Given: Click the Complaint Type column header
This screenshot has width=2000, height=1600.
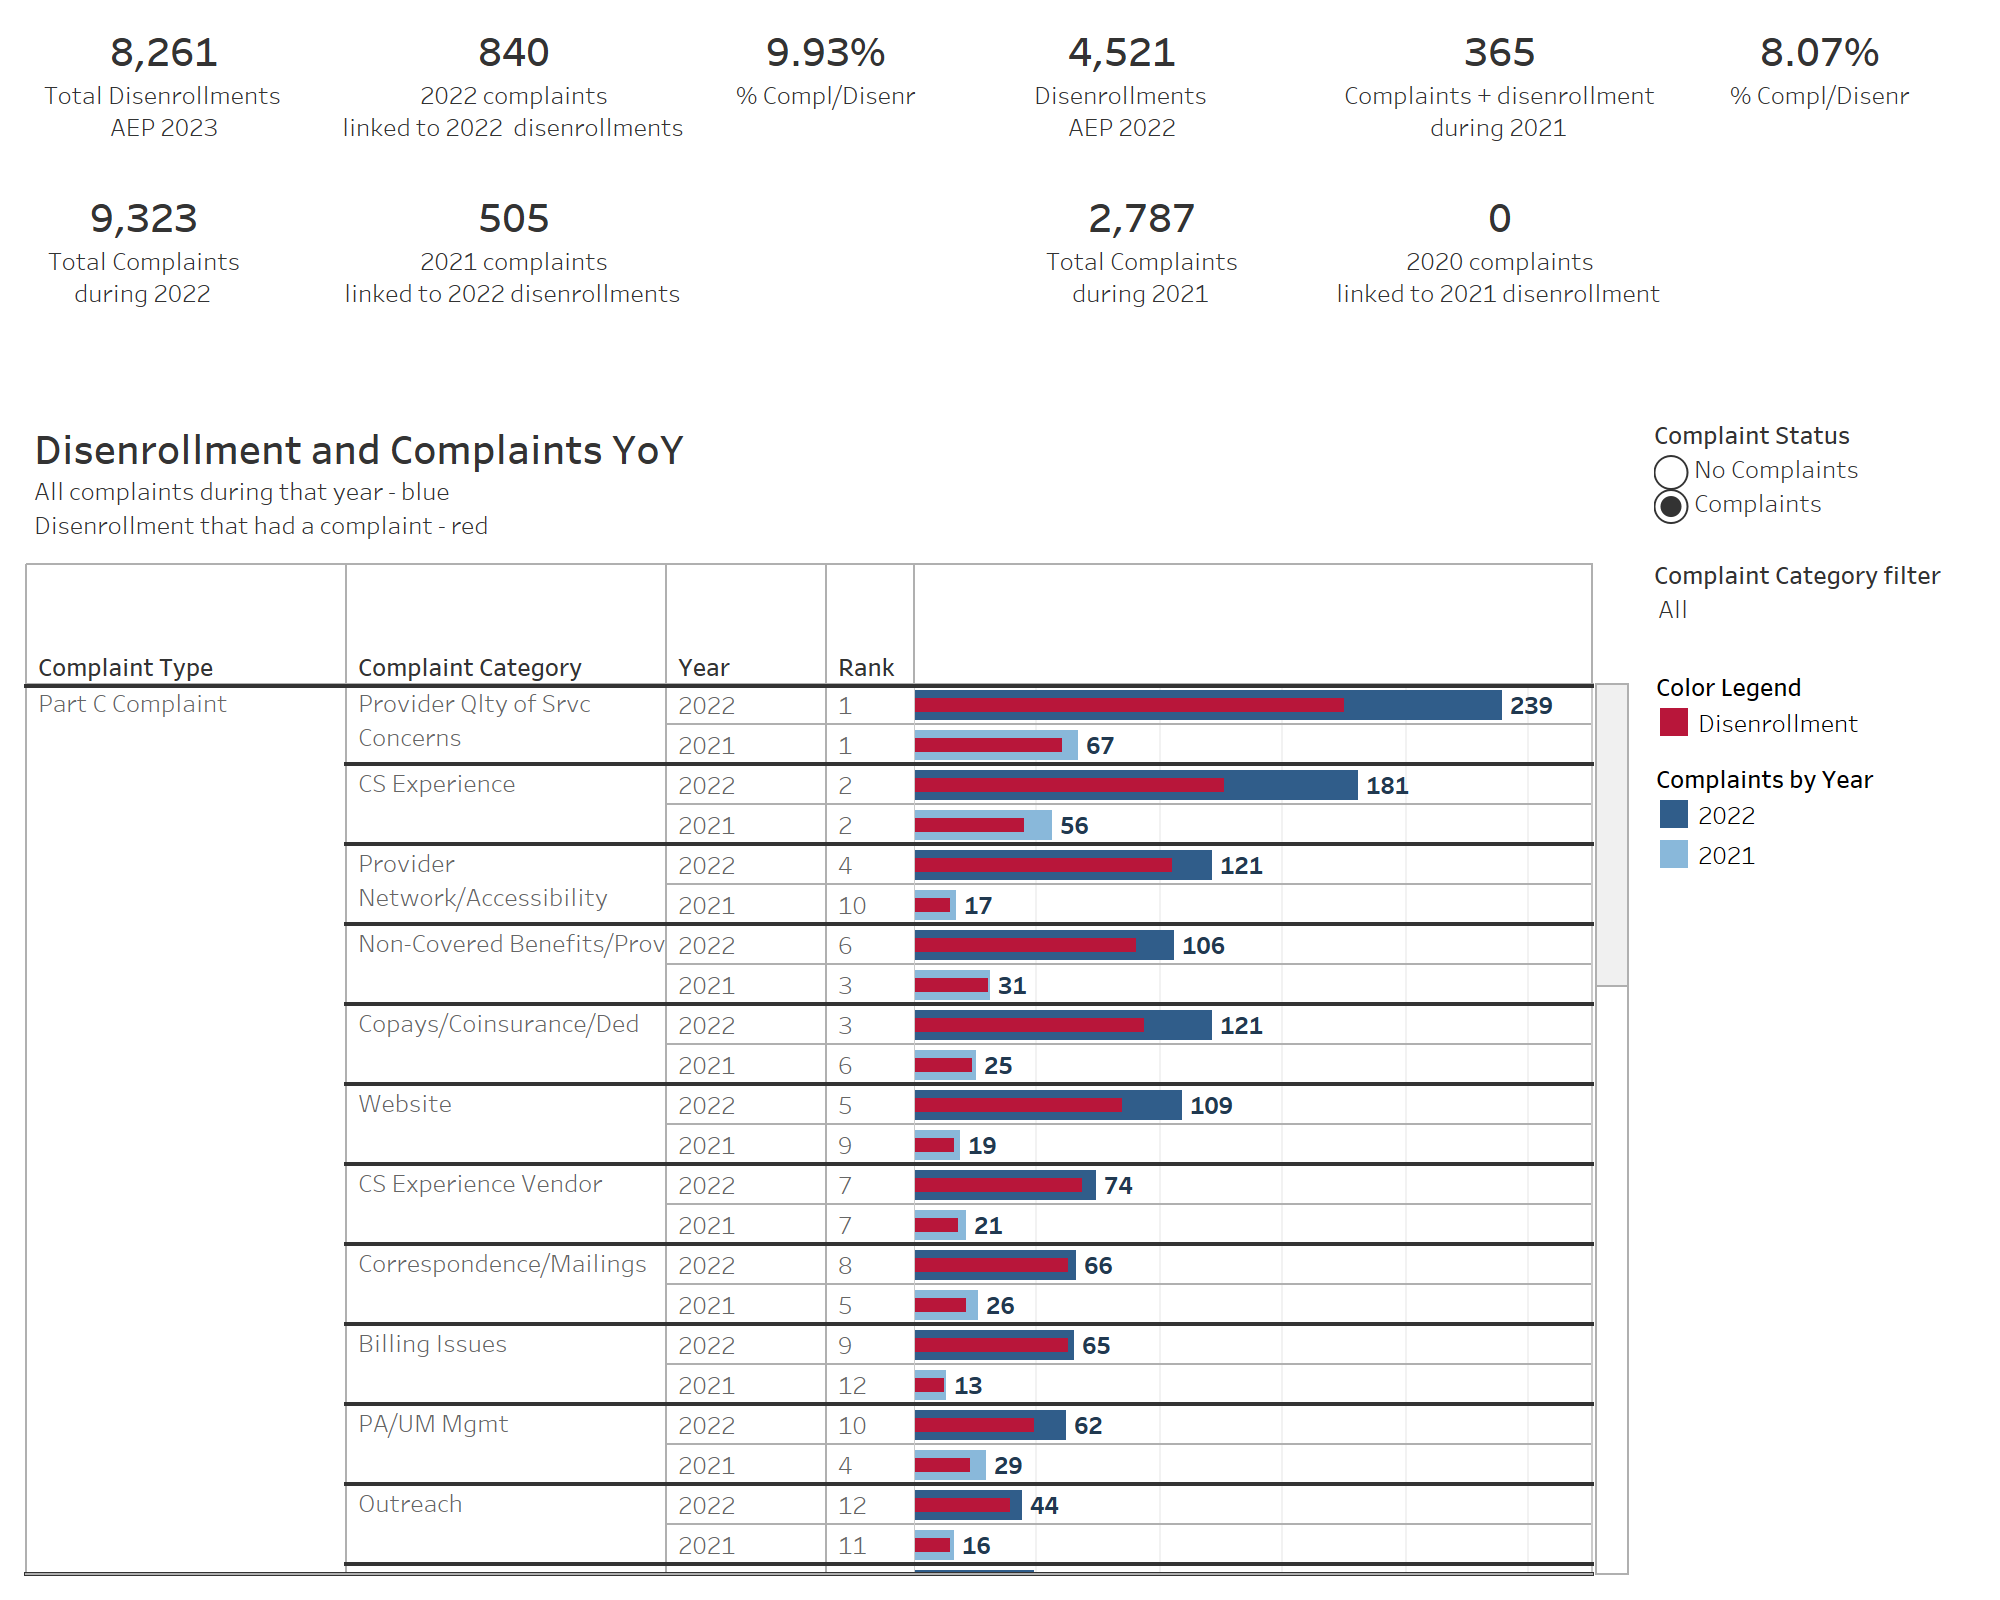Looking at the screenshot, I should [126, 667].
